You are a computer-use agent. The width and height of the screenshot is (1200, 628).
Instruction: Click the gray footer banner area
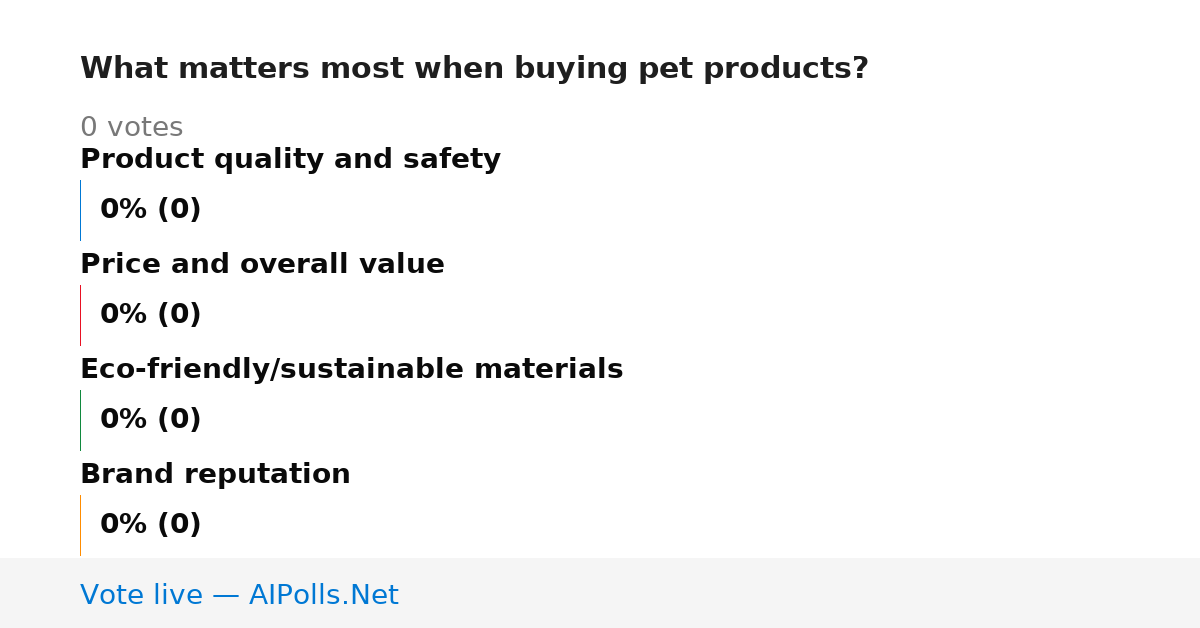(x=600, y=593)
